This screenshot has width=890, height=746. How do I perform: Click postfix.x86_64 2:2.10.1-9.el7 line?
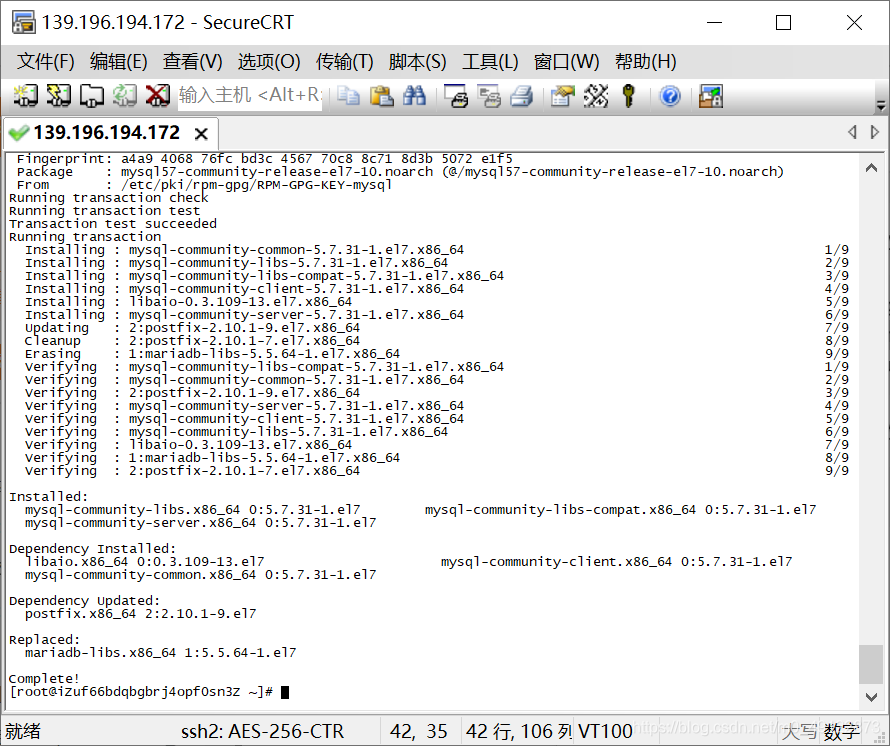tap(141, 614)
